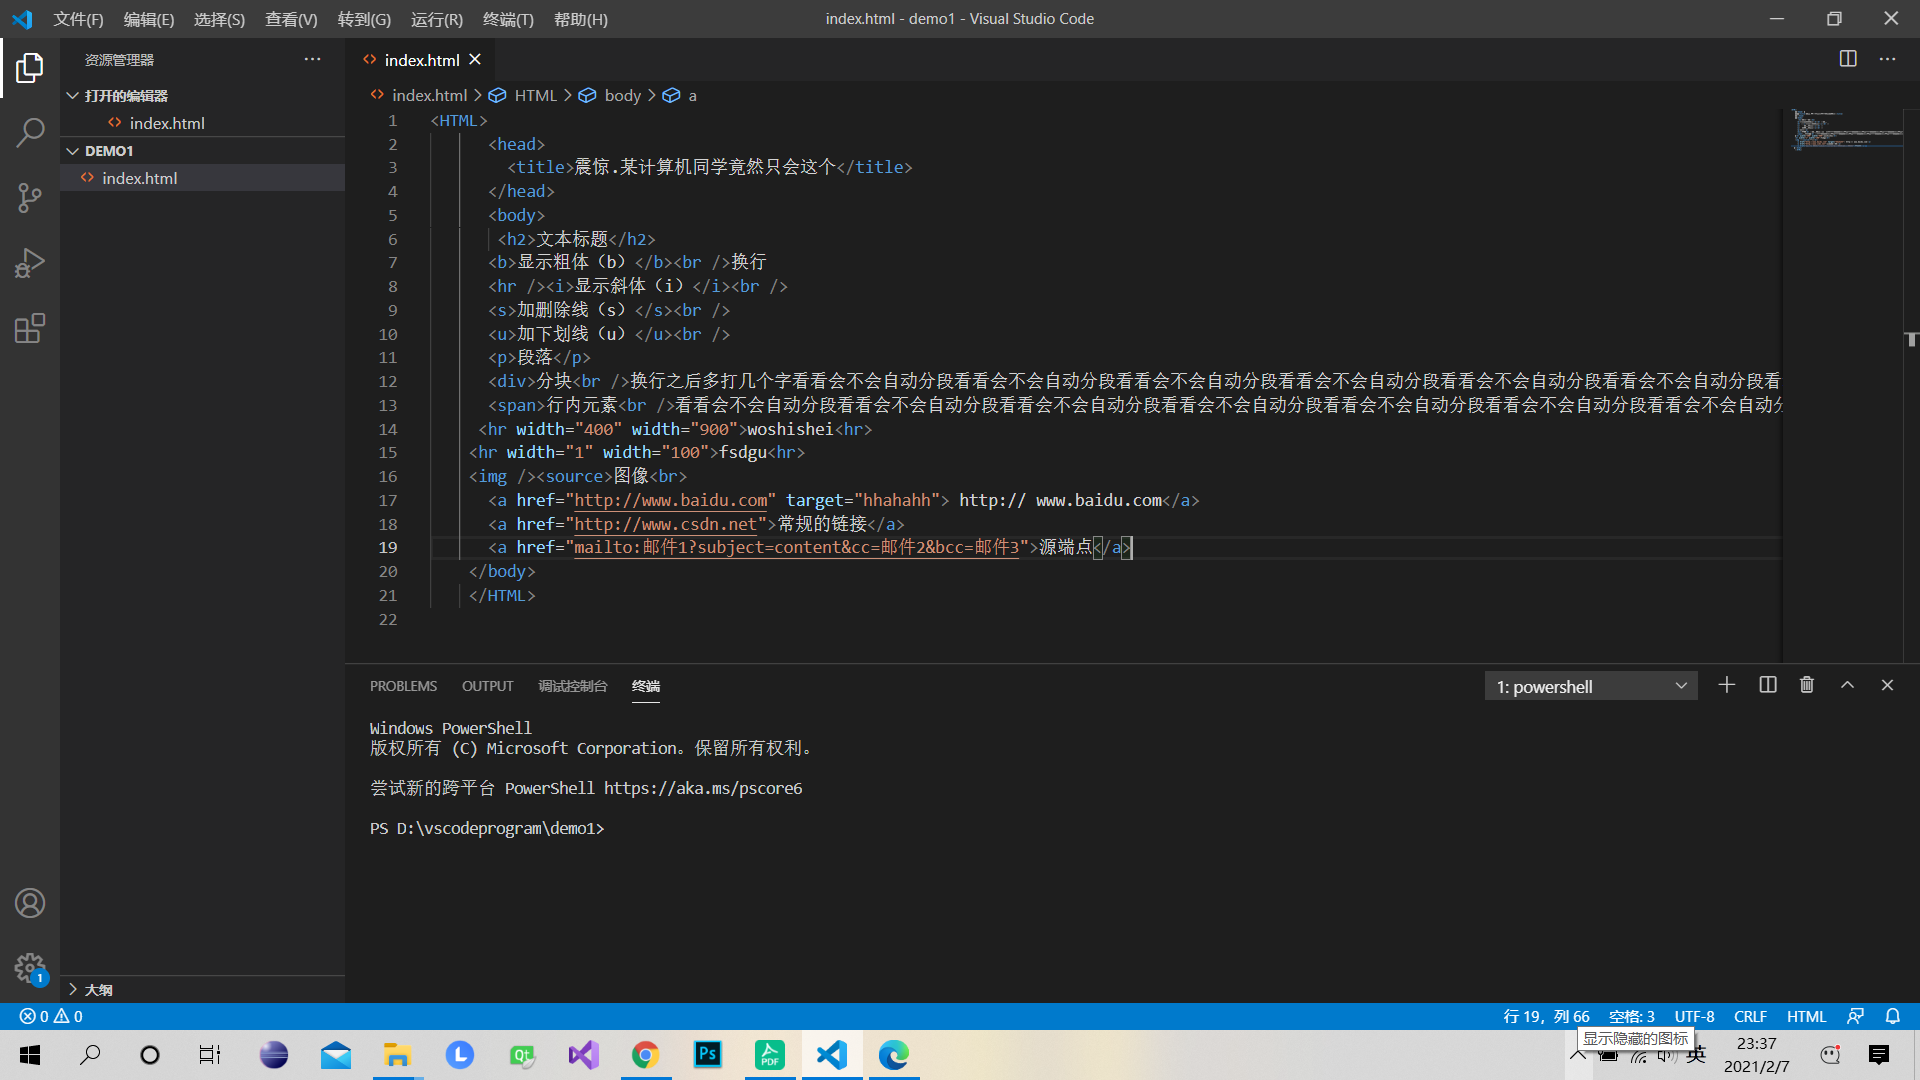
Task: Open the powershell terminal selector dropdown
Action: tap(1590, 686)
